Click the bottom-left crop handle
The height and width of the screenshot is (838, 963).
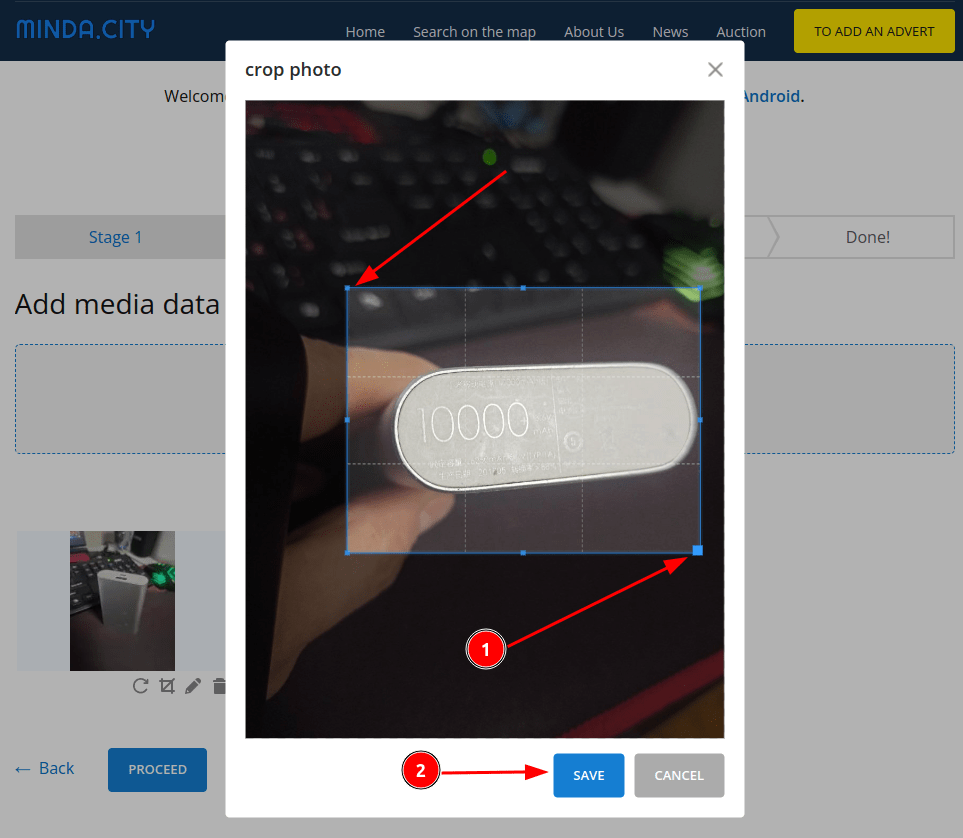pyautogui.click(x=348, y=553)
